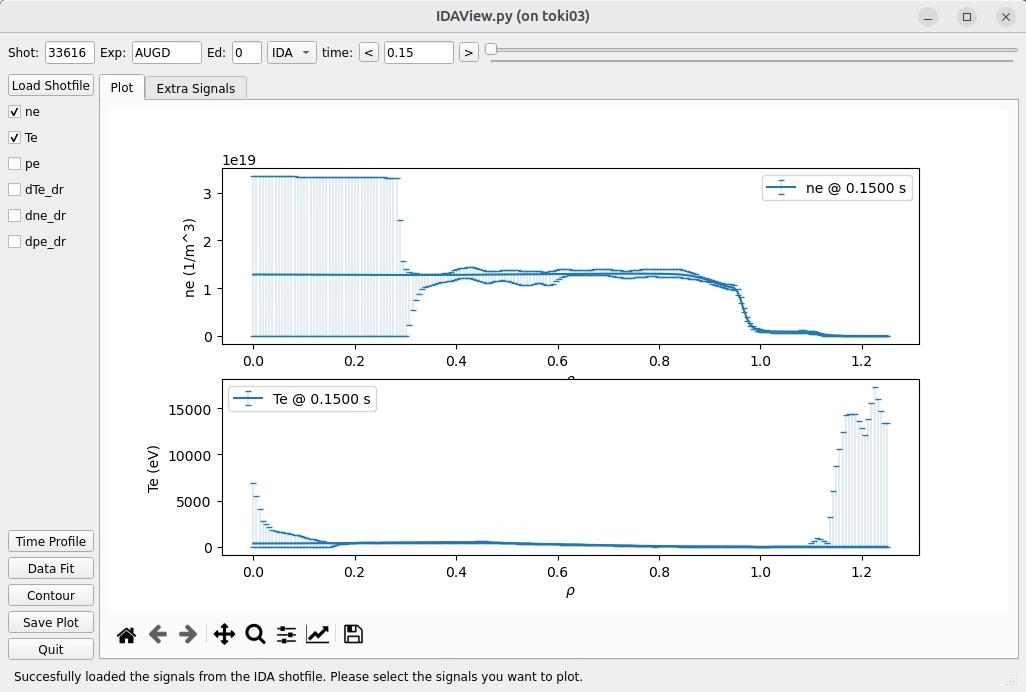Viewport: 1026px width, 692px height.
Task: Click the matplotlib Home reset view icon
Action: click(x=126, y=635)
